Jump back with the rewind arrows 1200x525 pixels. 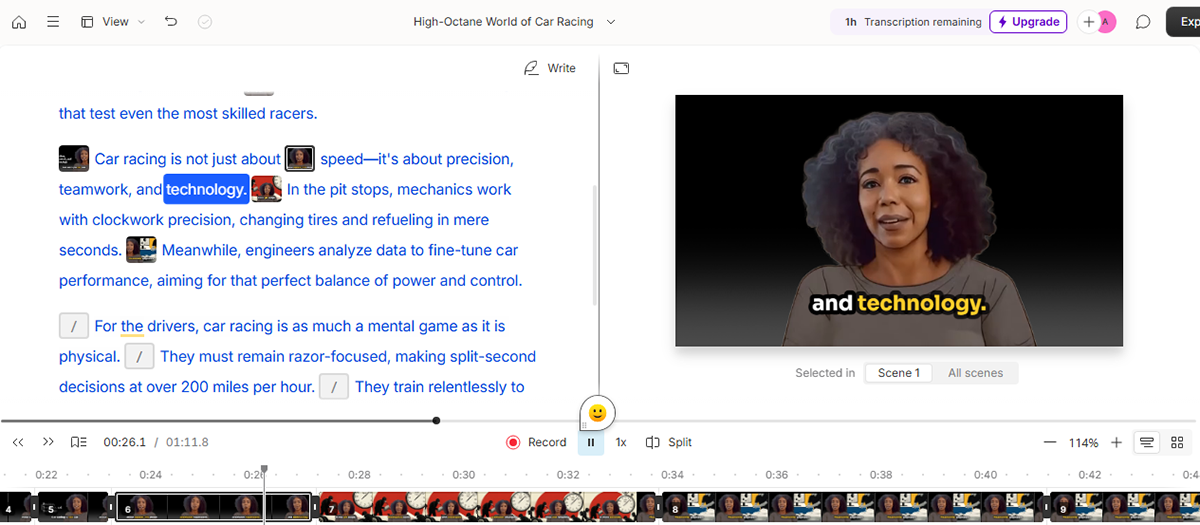point(18,442)
